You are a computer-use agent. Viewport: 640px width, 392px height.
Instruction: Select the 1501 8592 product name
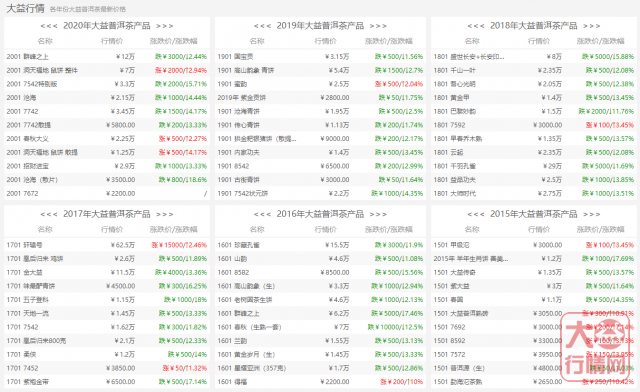tap(449, 341)
